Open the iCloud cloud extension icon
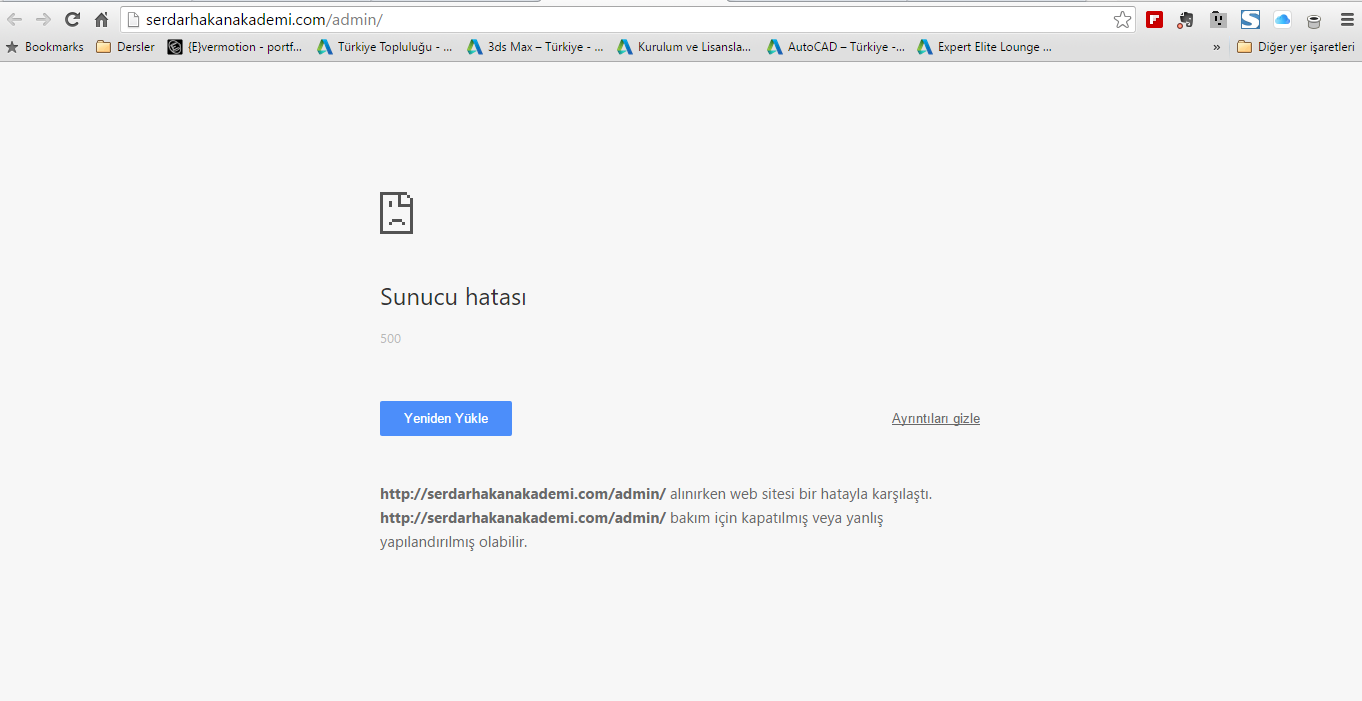The height and width of the screenshot is (701, 1362). (x=1282, y=19)
